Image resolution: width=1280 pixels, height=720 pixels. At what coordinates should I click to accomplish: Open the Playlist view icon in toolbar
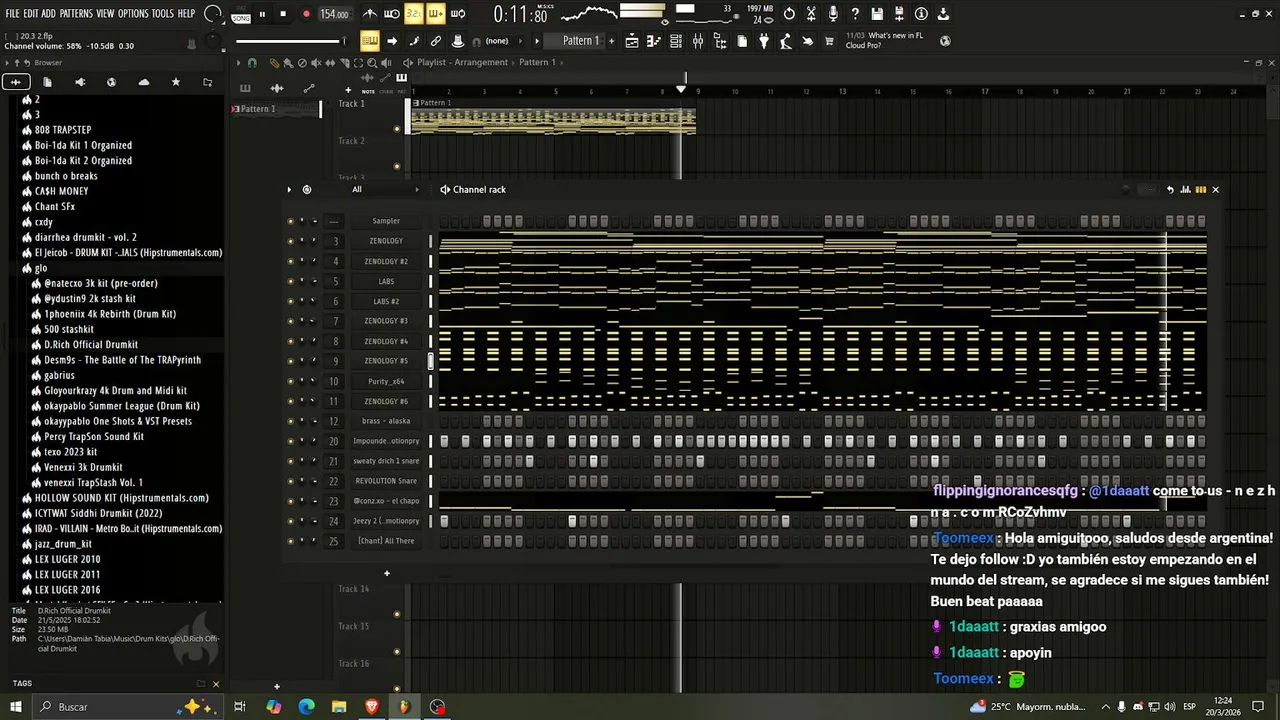pos(632,41)
